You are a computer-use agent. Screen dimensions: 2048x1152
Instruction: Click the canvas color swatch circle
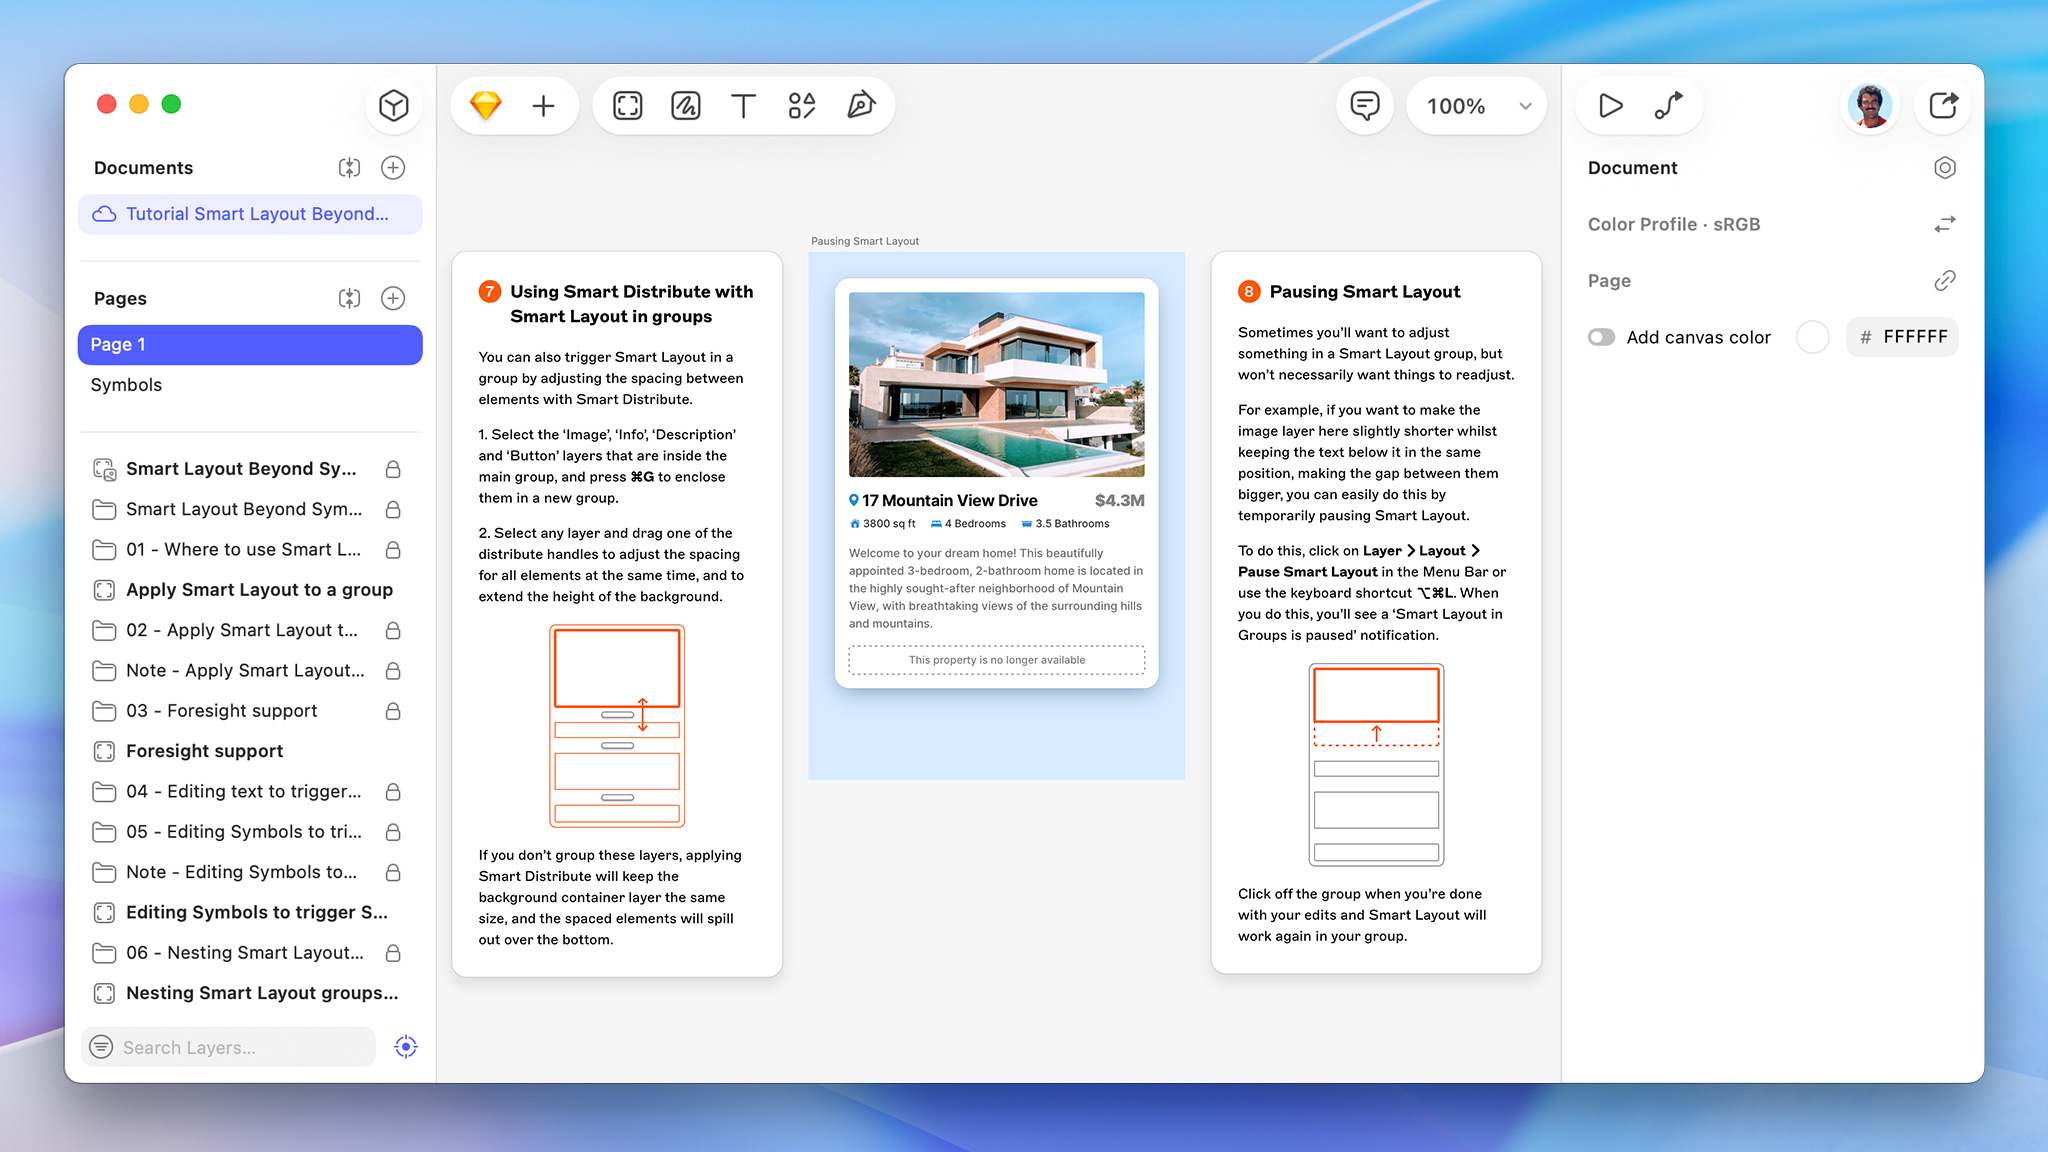[x=1812, y=337]
